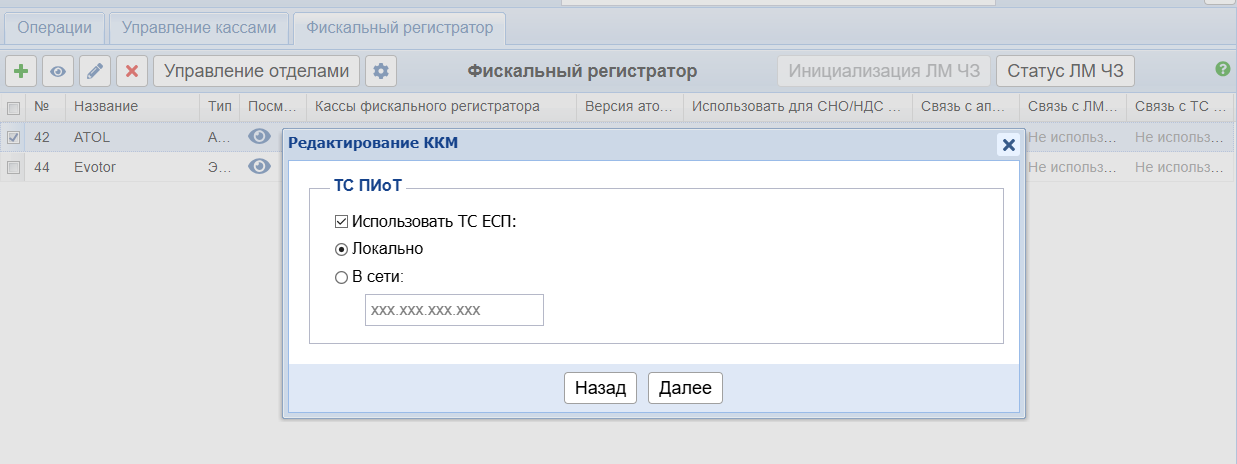This screenshot has width=1237, height=464.
Task: Click the pencil edit icon
Action: (95, 71)
